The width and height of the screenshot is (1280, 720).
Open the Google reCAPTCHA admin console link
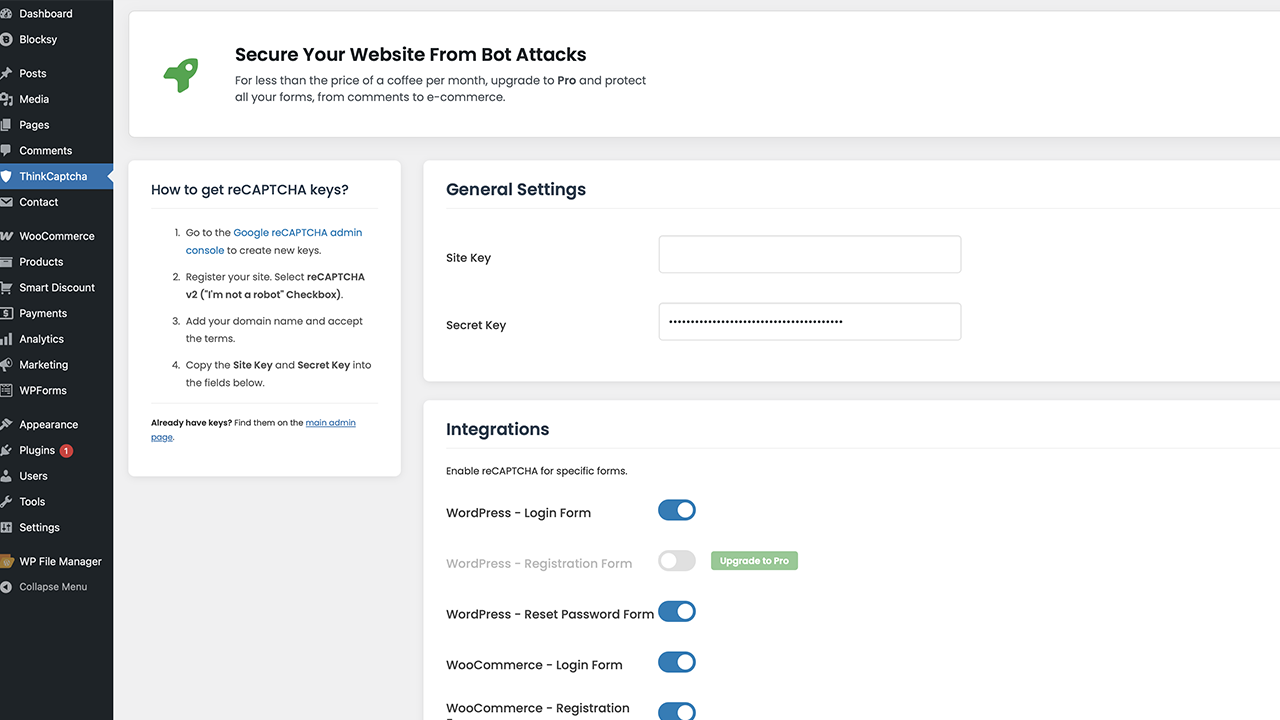pyautogui.click(x=297, y=233)
